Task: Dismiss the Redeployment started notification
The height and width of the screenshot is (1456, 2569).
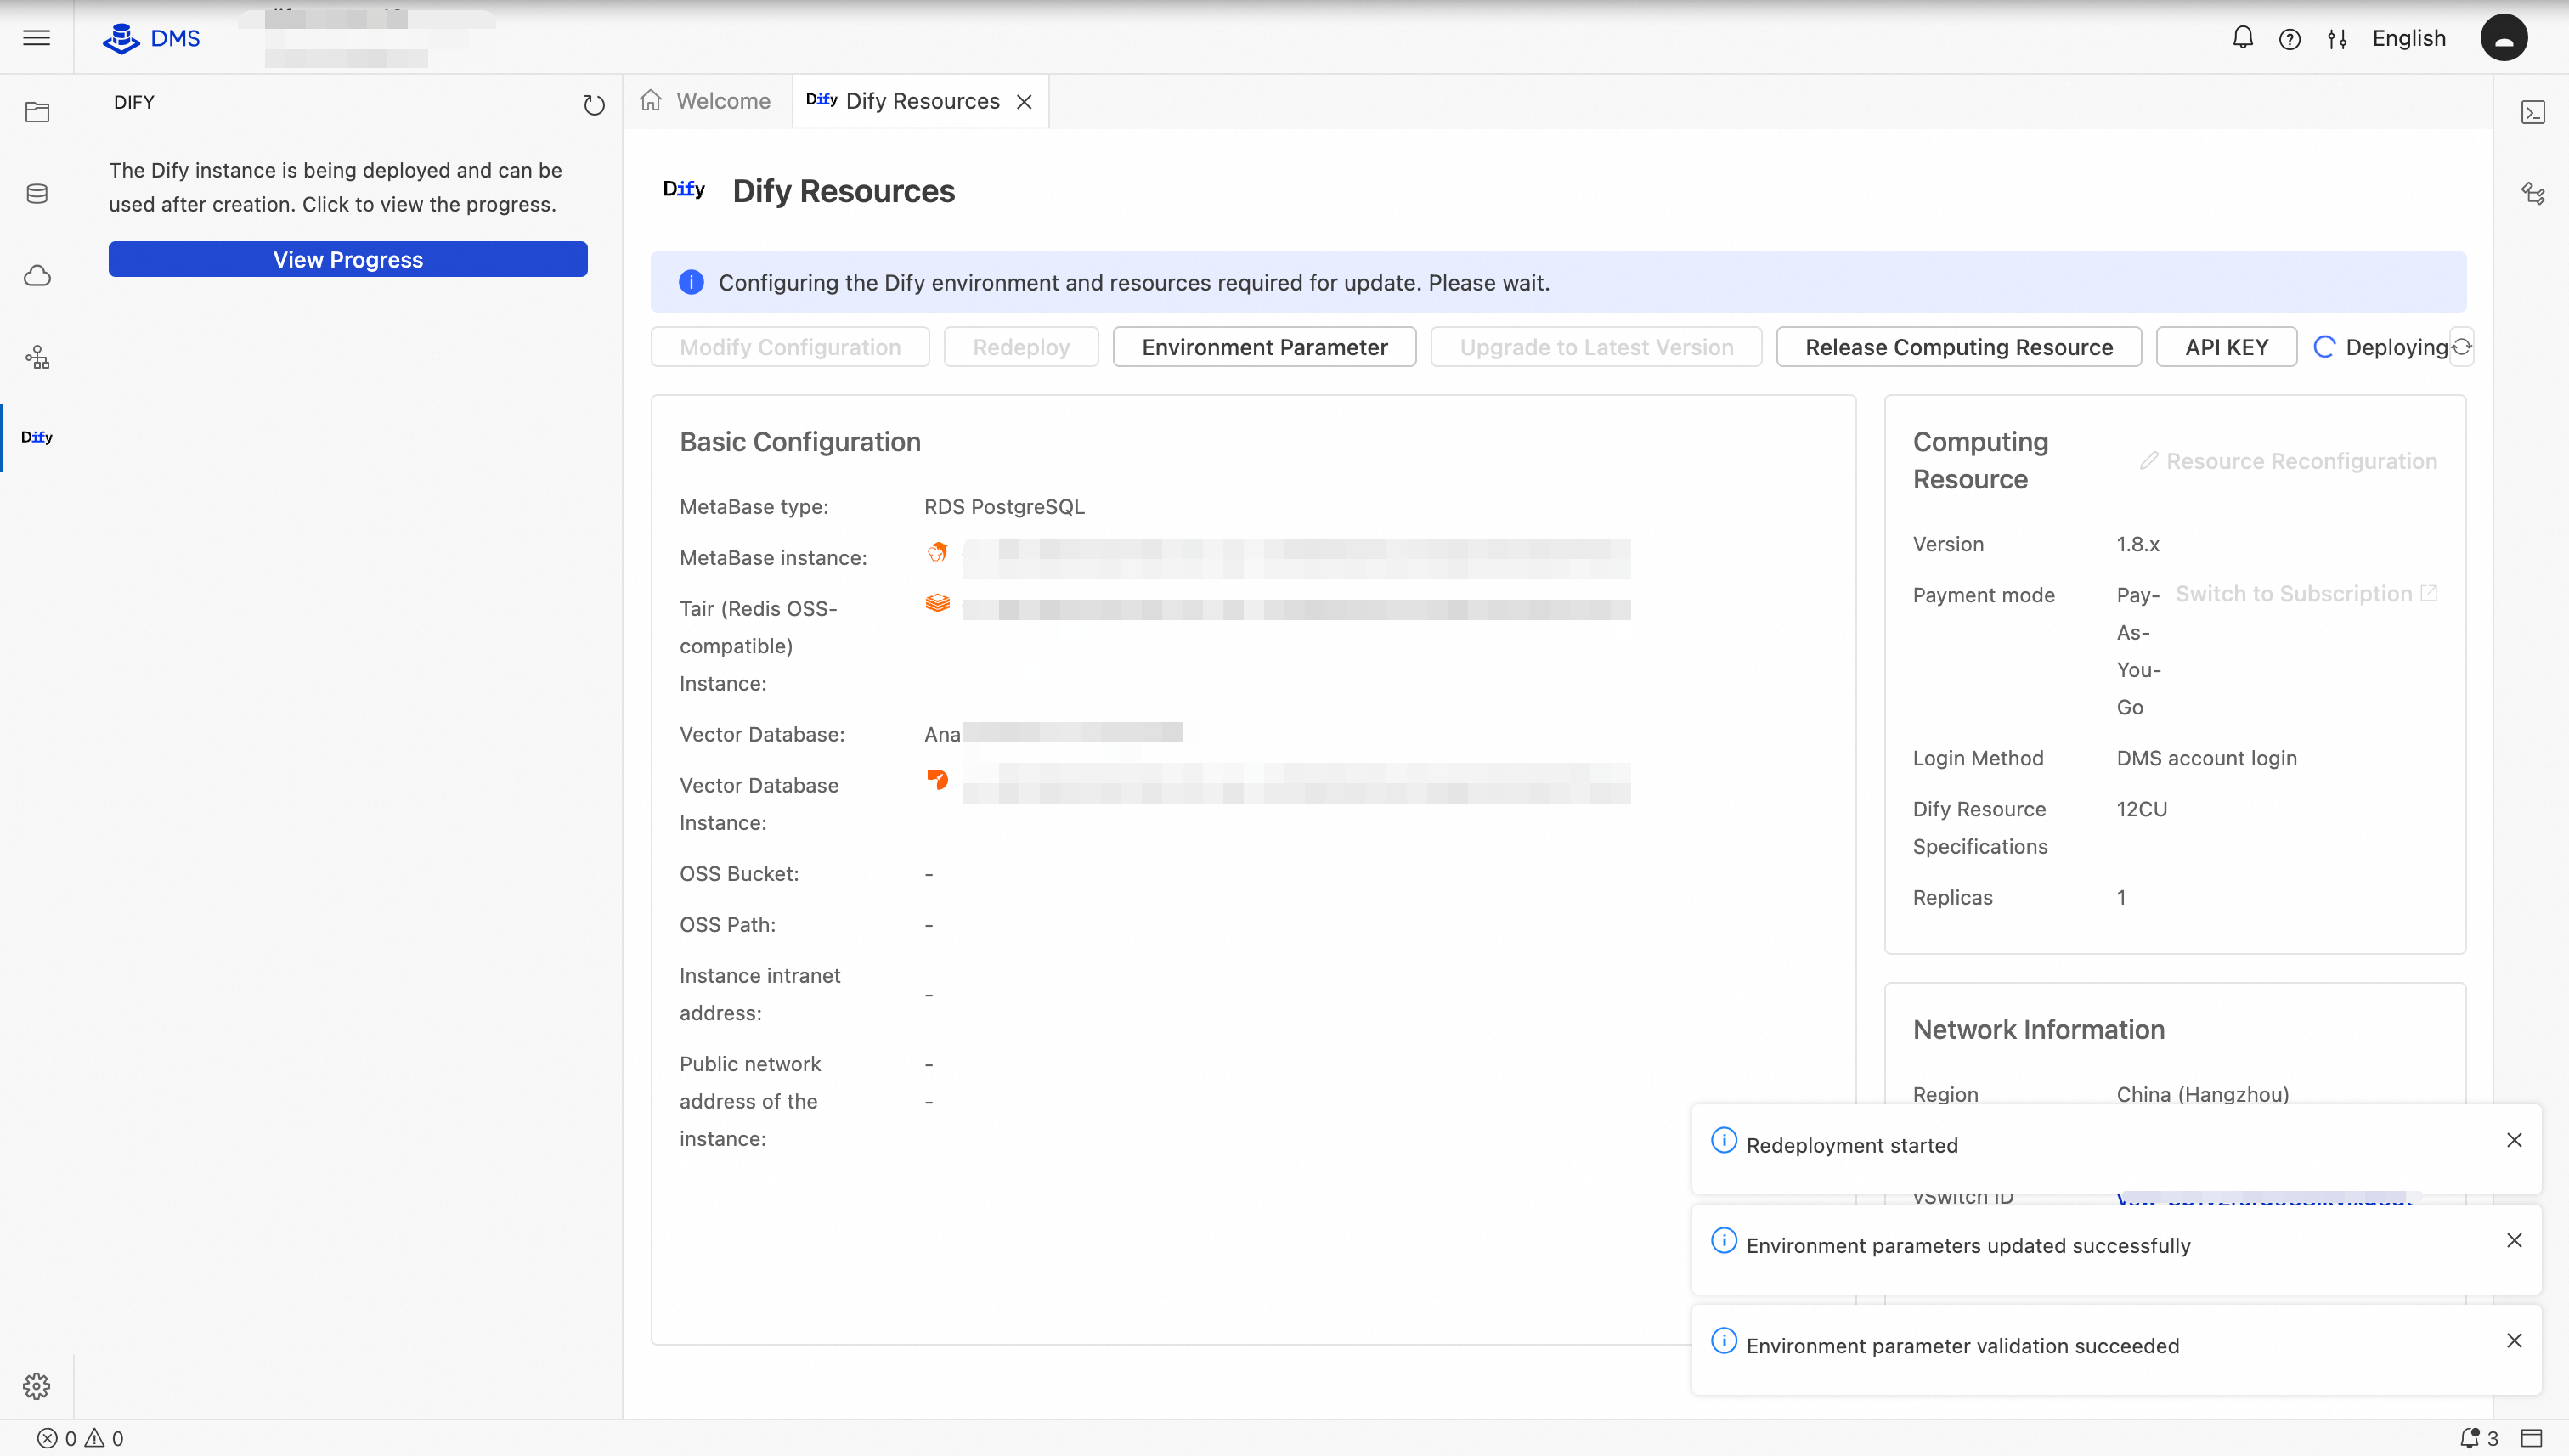Action: click(2514, 1140)
